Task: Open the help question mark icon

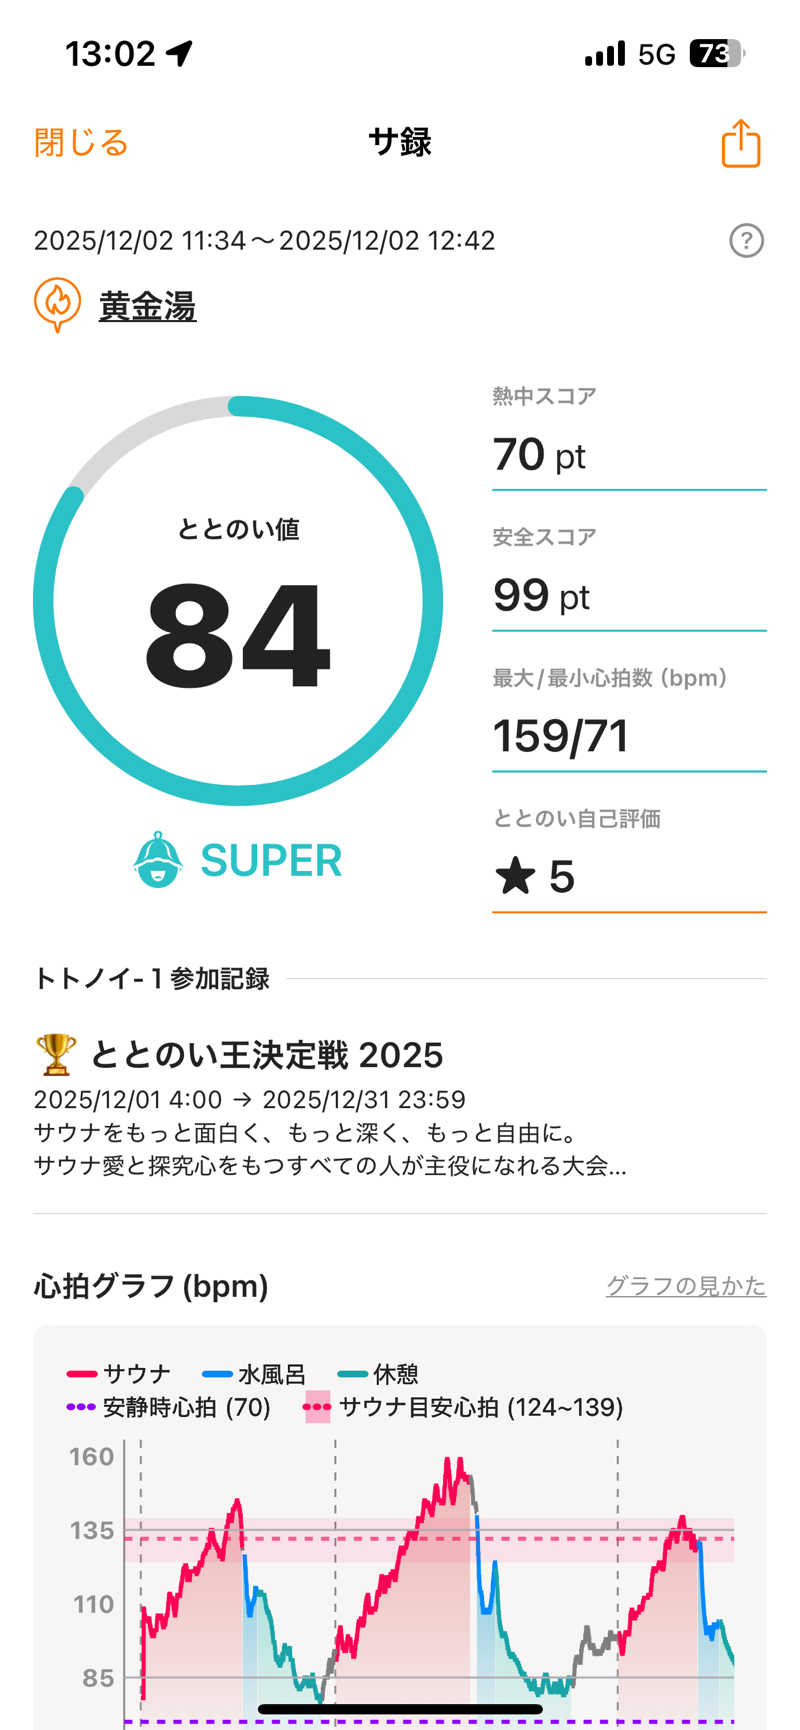Action: coord(746,241)
